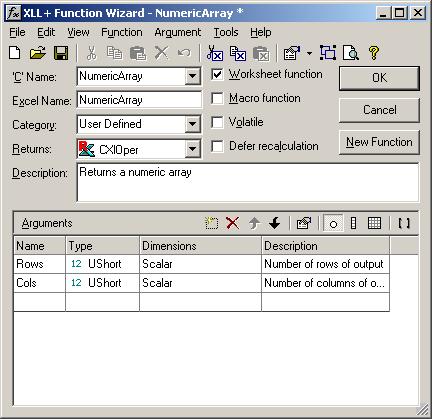
Task: Open the Returns type dropdown
Action: point(192,148)
